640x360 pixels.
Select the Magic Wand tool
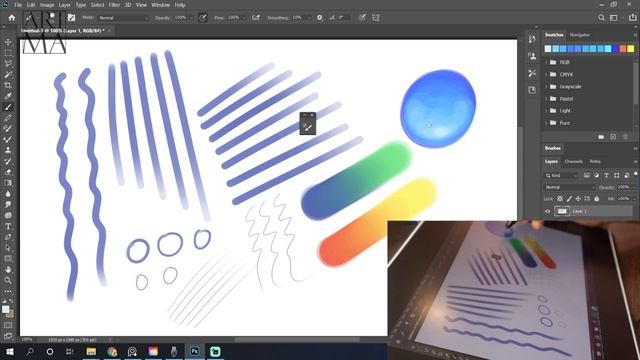(x=8, y=74)
